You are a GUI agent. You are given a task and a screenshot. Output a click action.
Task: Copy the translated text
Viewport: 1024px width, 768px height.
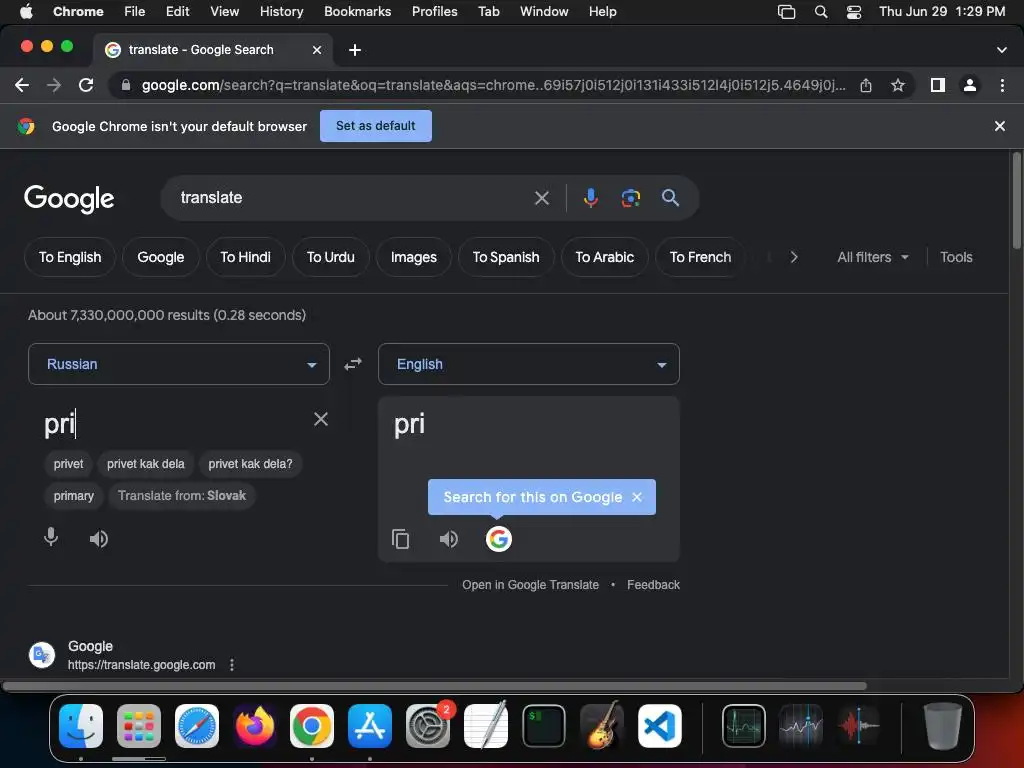point(400,539)
